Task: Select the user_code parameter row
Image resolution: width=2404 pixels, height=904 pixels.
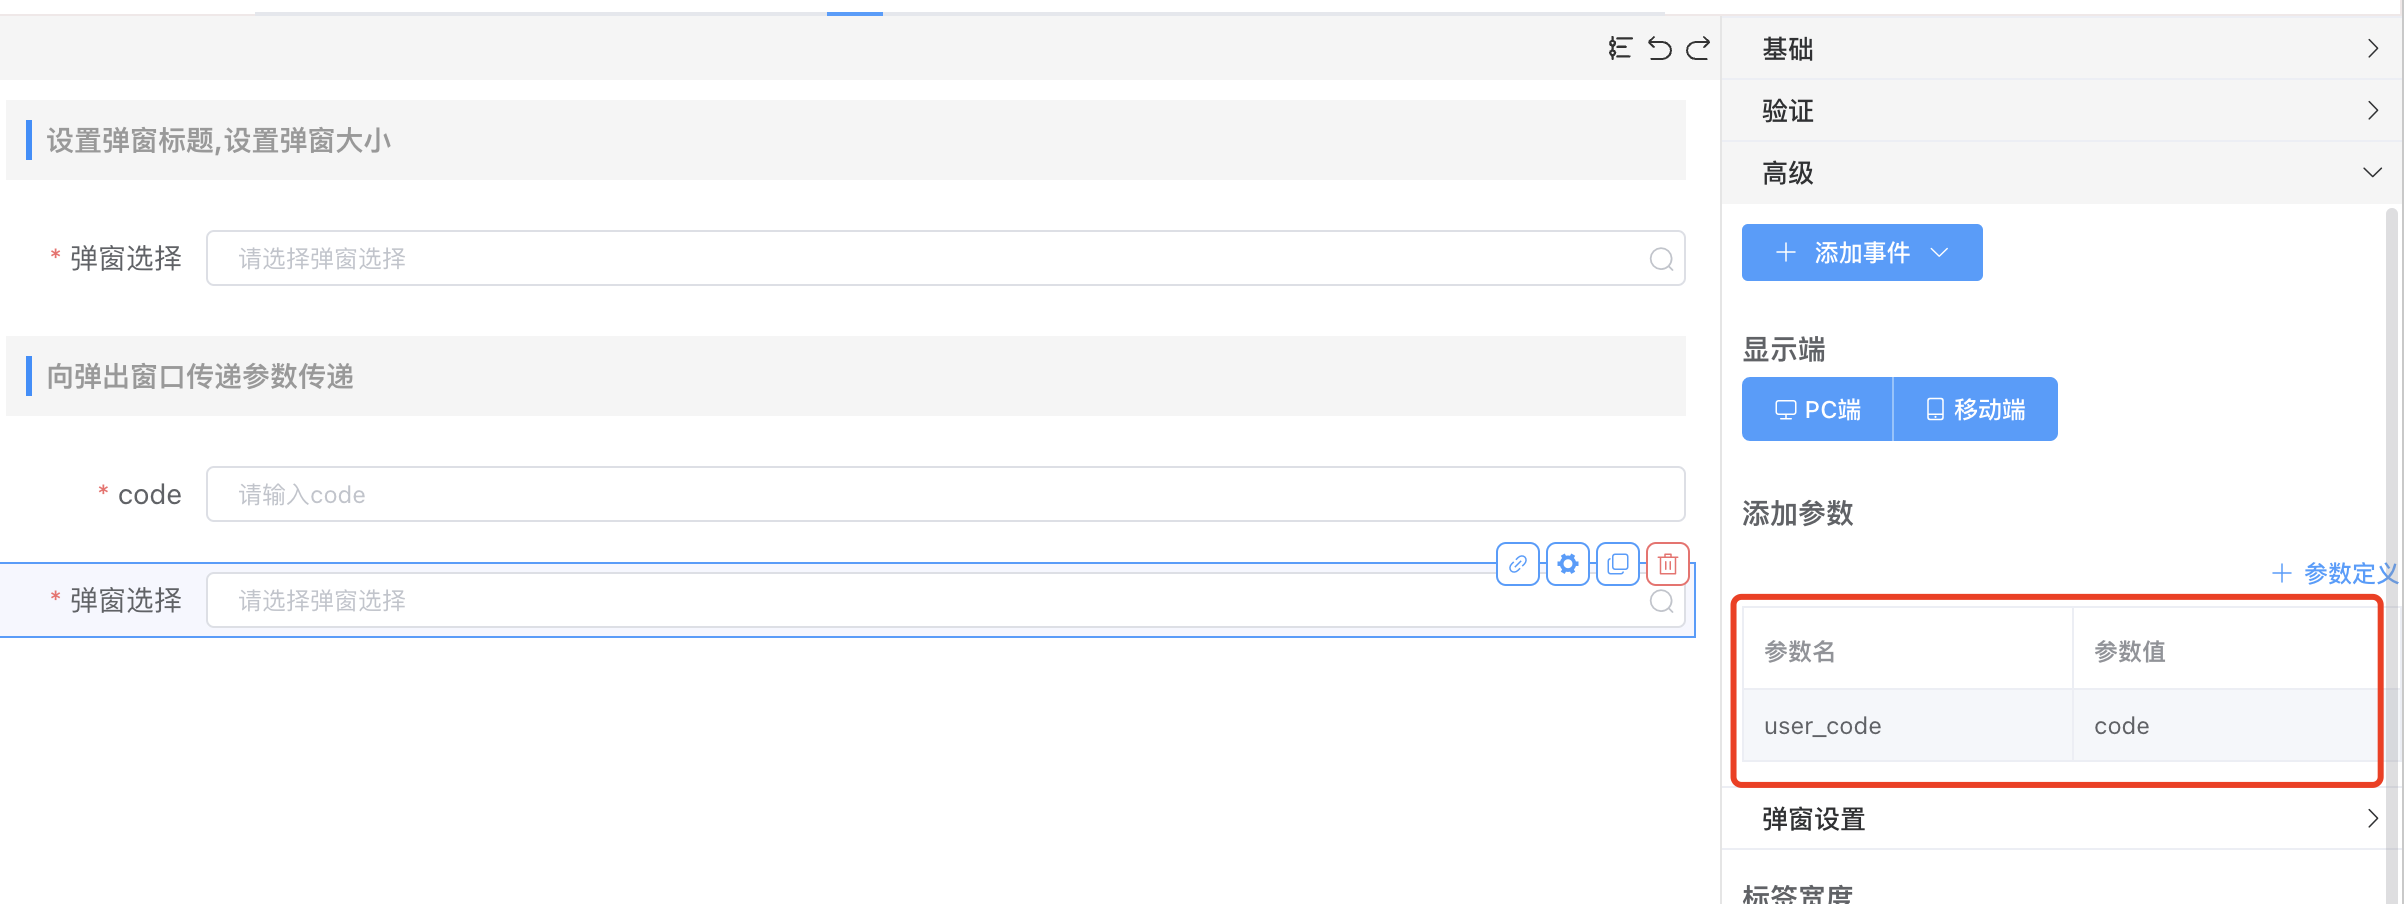Action: (x=1906, y=726)
